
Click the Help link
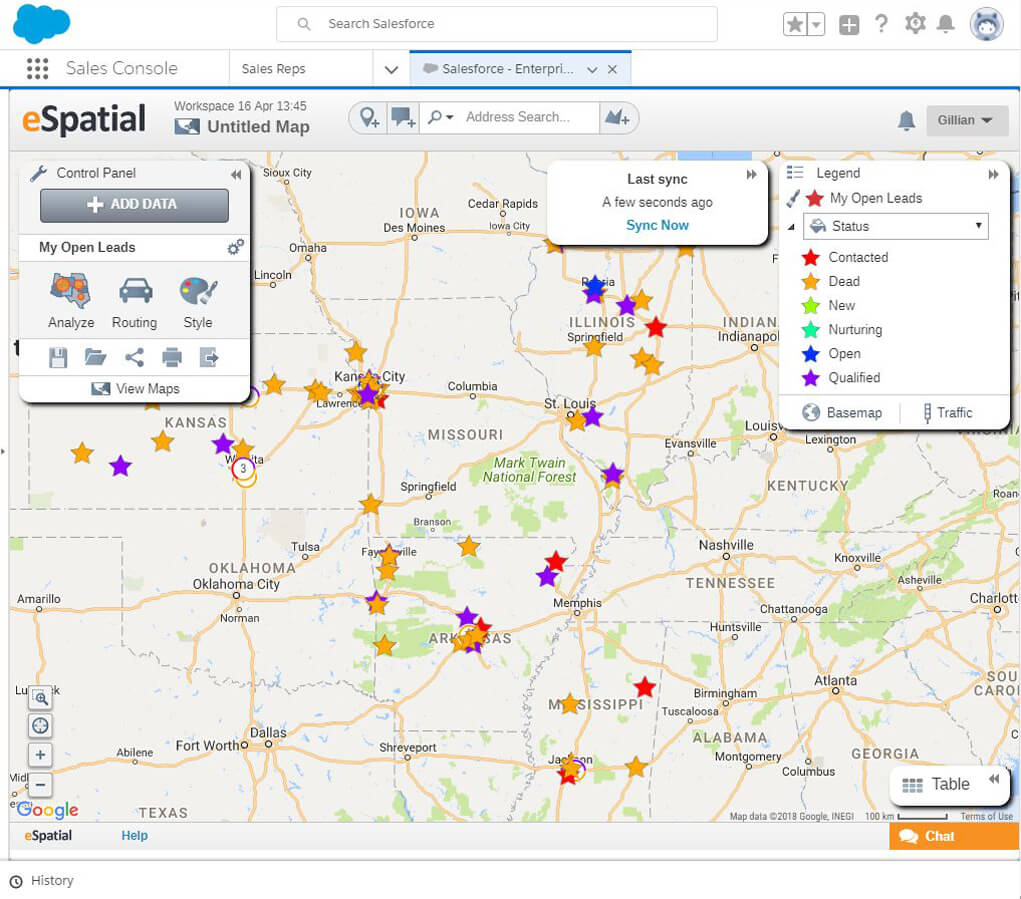coord(135,836)
